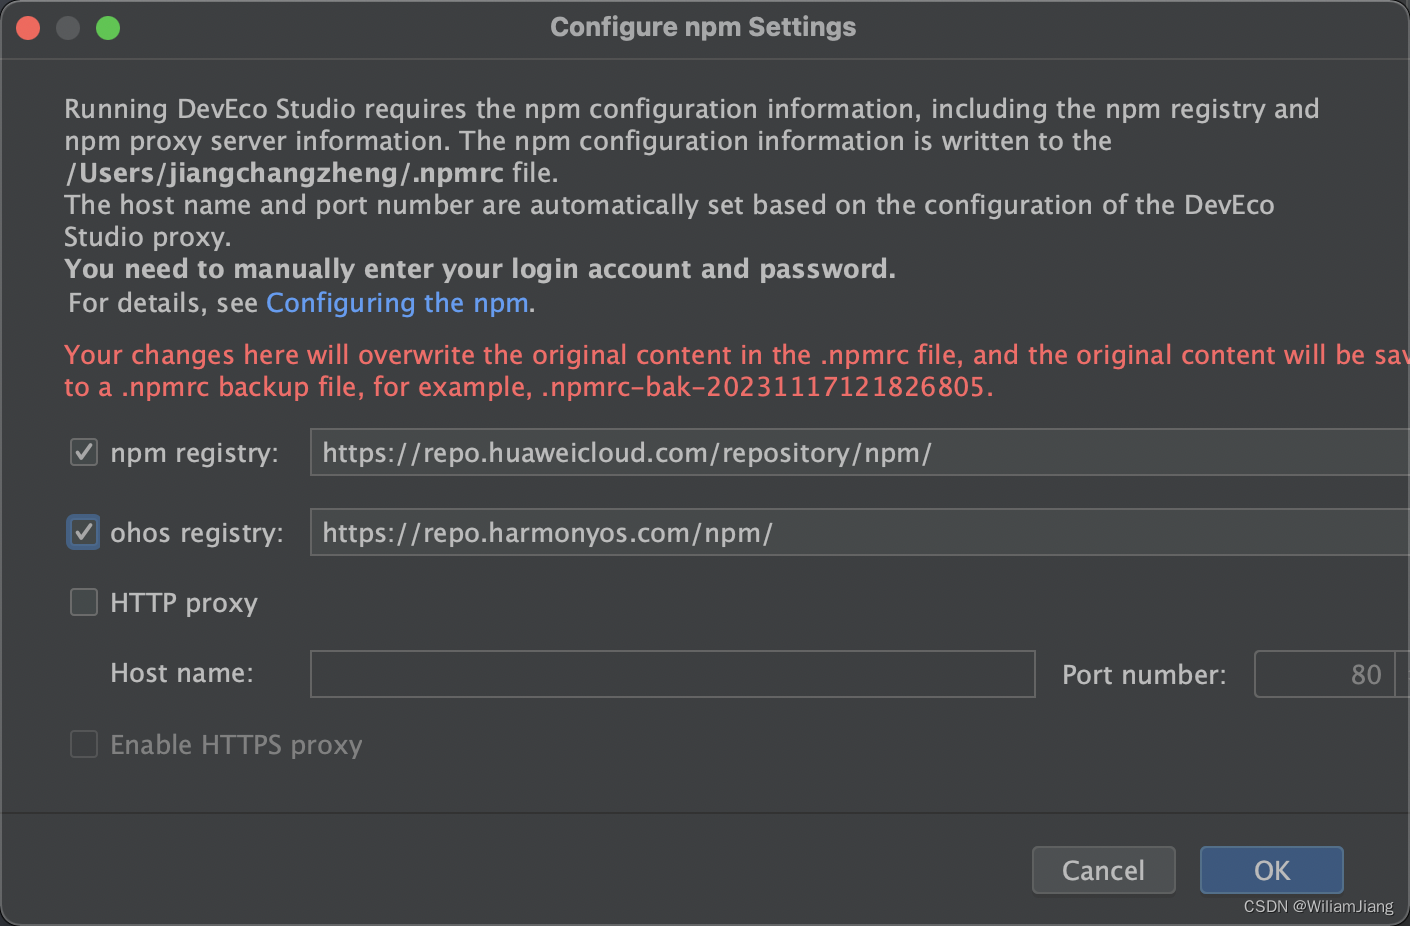Click the ohos registry label
The width and height of the screenshot is (1410, 926).
coord(197,533)
